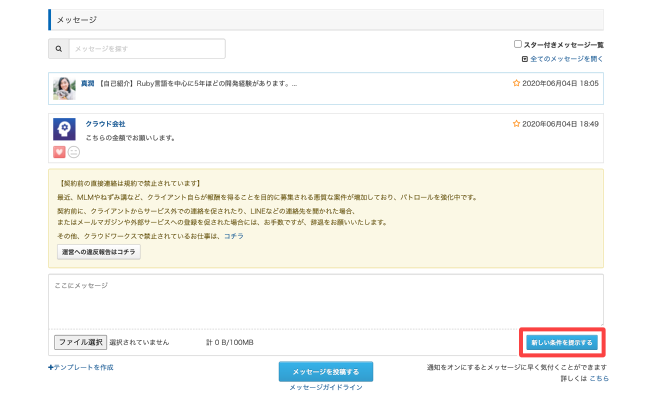Screen dimensions: 652x400
Task: Click 新しい条件を提示する button
Action: pyautogui.click(x=562, y=342)
